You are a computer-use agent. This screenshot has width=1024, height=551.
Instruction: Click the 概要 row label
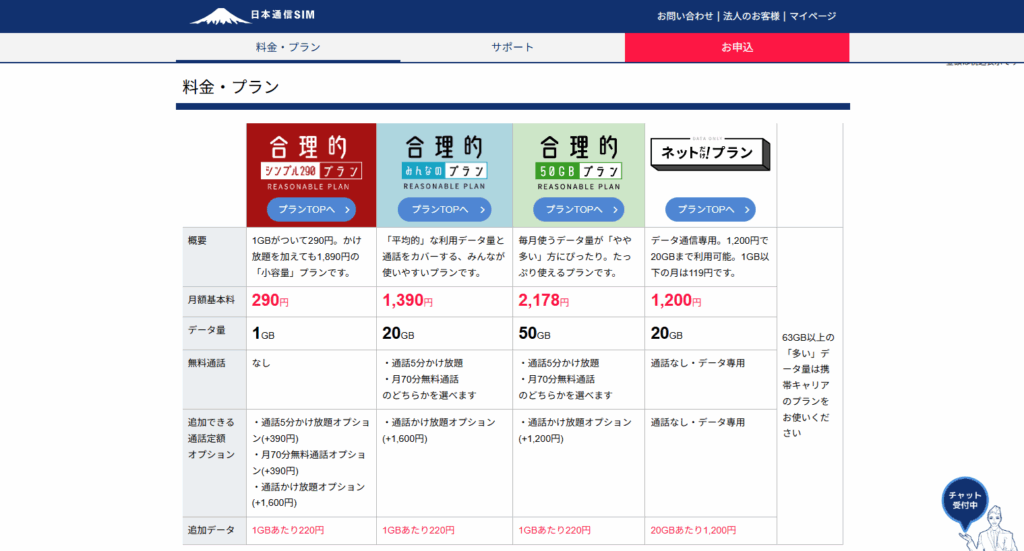[x=197, y=240]
